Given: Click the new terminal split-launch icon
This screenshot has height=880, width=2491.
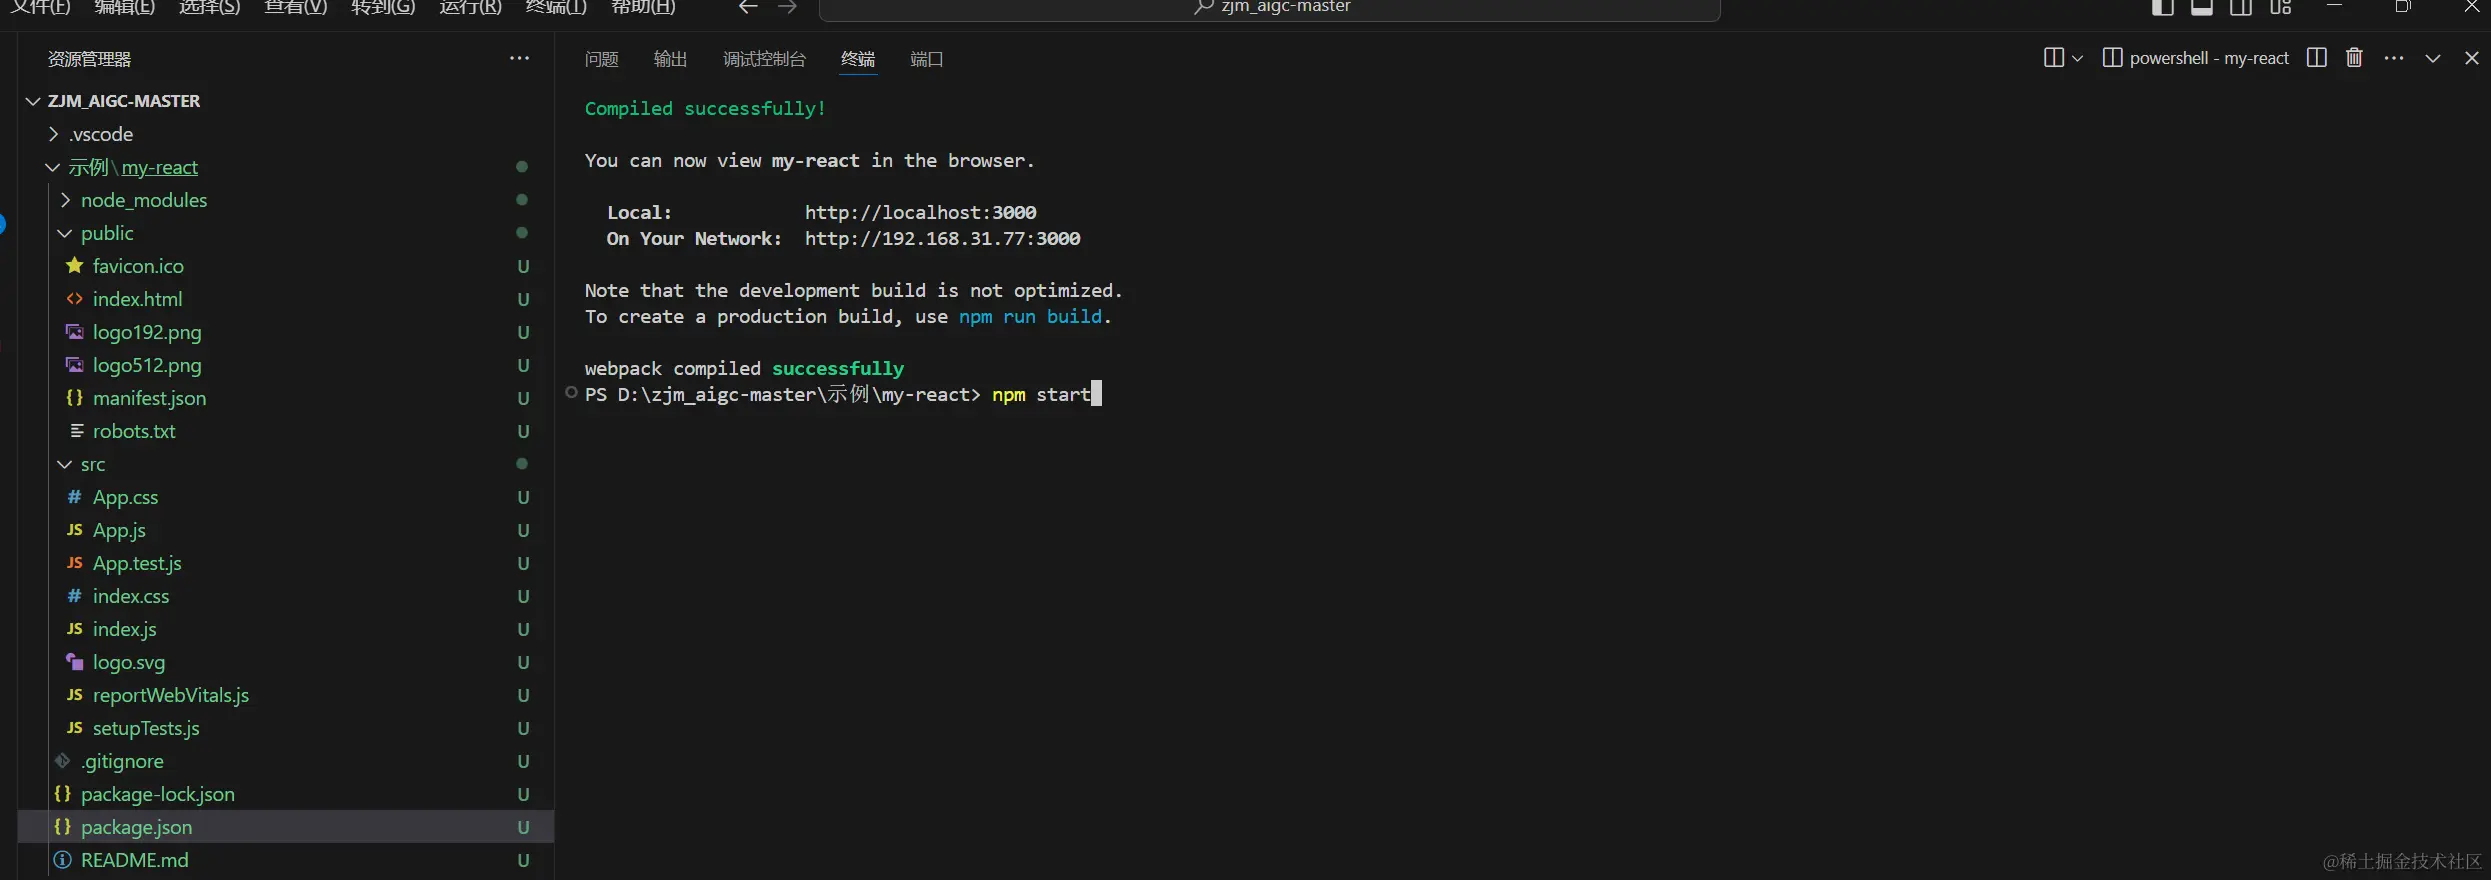Looking at the screenshot, I should [x=2053, y=58].
